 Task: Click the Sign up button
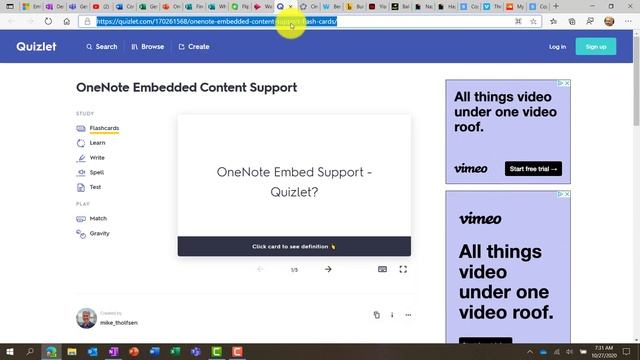[596, 47]
